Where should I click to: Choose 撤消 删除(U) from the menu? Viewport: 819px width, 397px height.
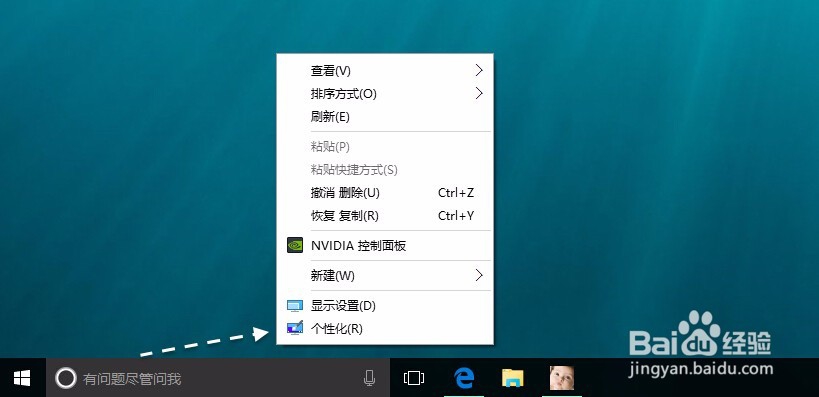[x=385, y=193]
